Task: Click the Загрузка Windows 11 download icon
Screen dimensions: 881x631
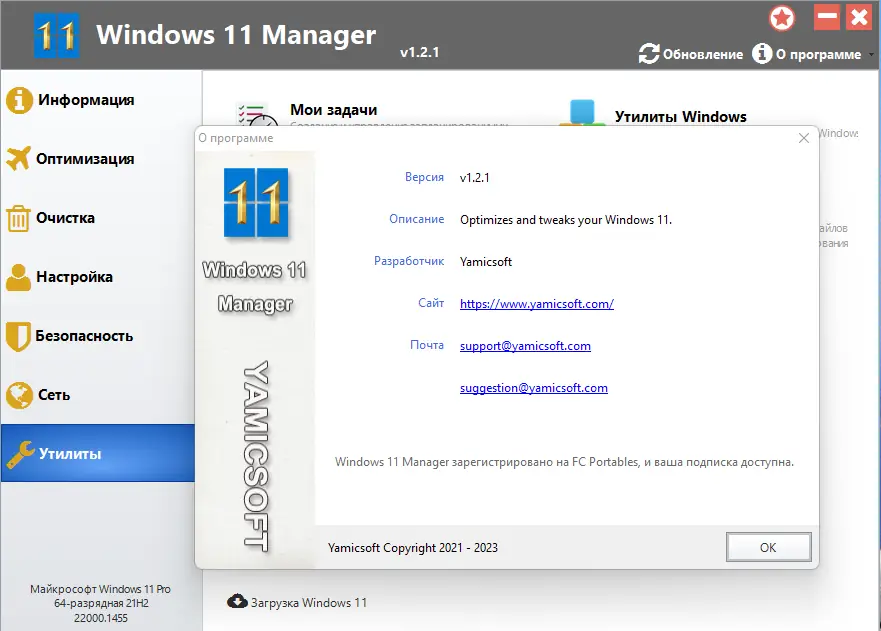Action: pos(235,602)
